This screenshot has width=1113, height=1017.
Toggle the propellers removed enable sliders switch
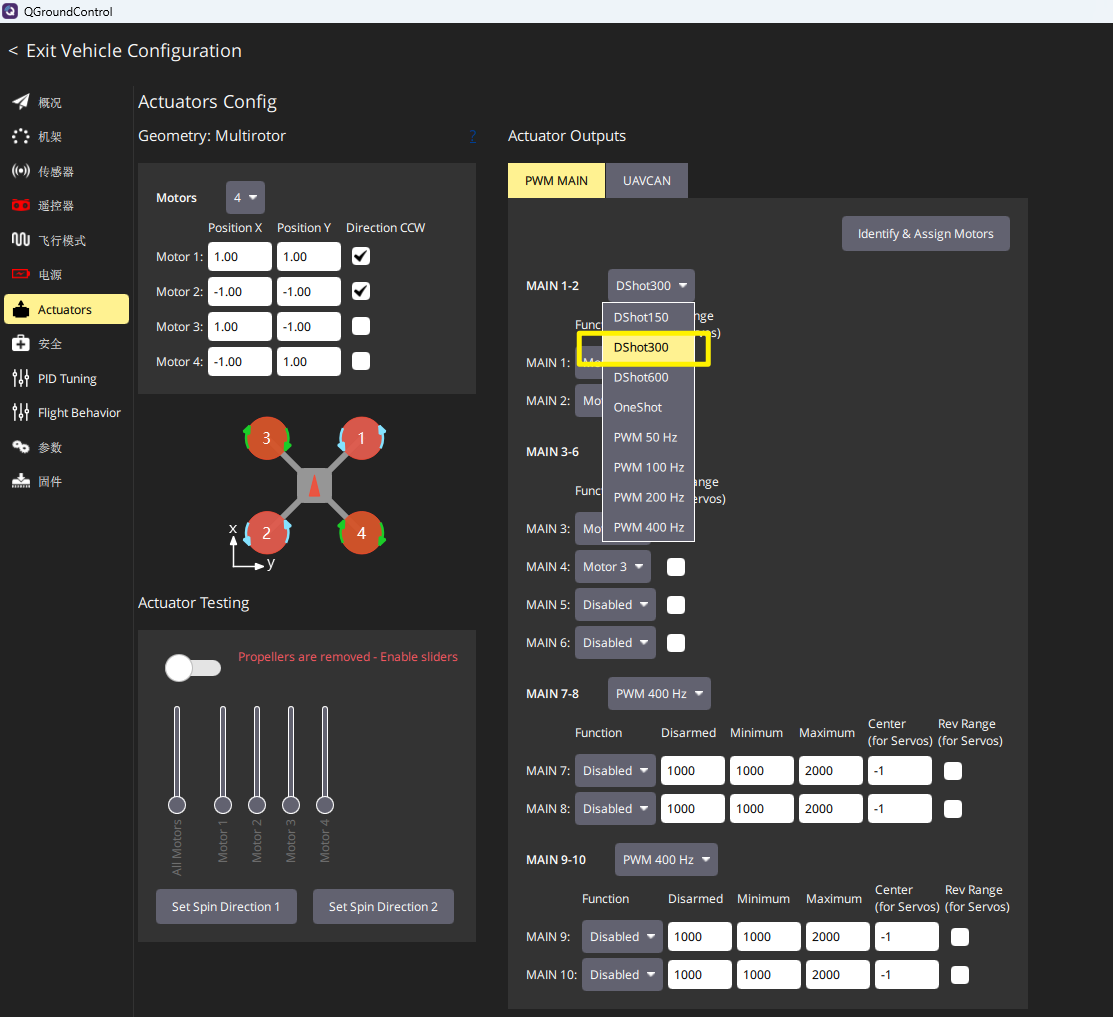pos(192,668)
